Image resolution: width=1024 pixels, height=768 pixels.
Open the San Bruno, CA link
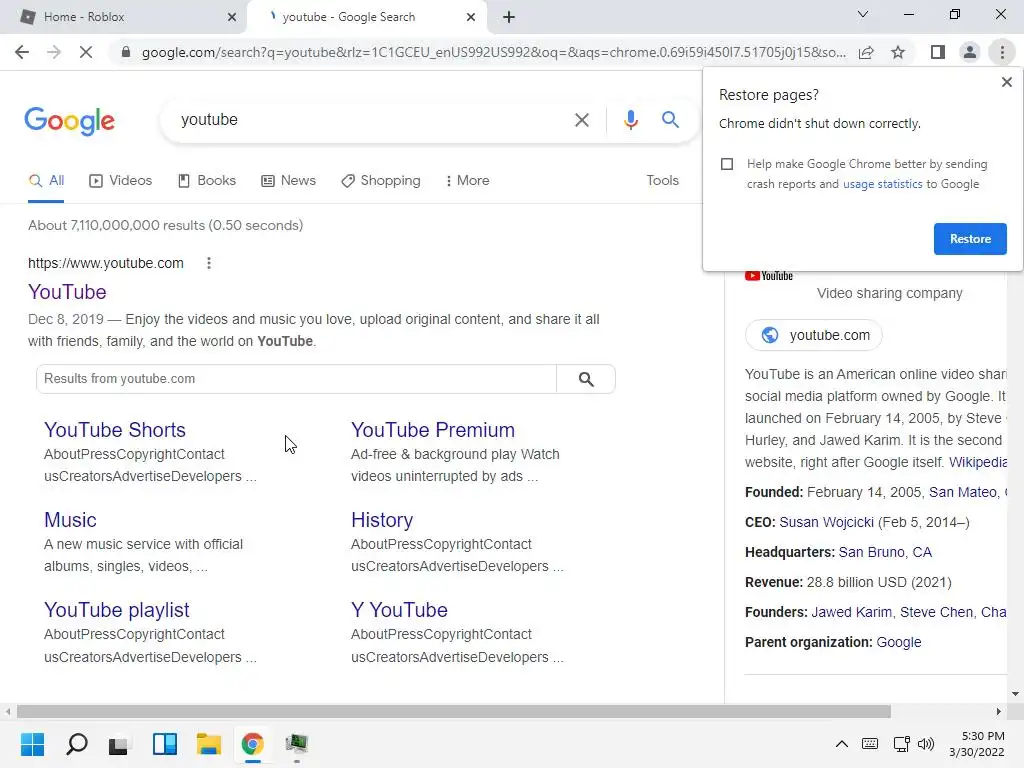tap(885, 552)
